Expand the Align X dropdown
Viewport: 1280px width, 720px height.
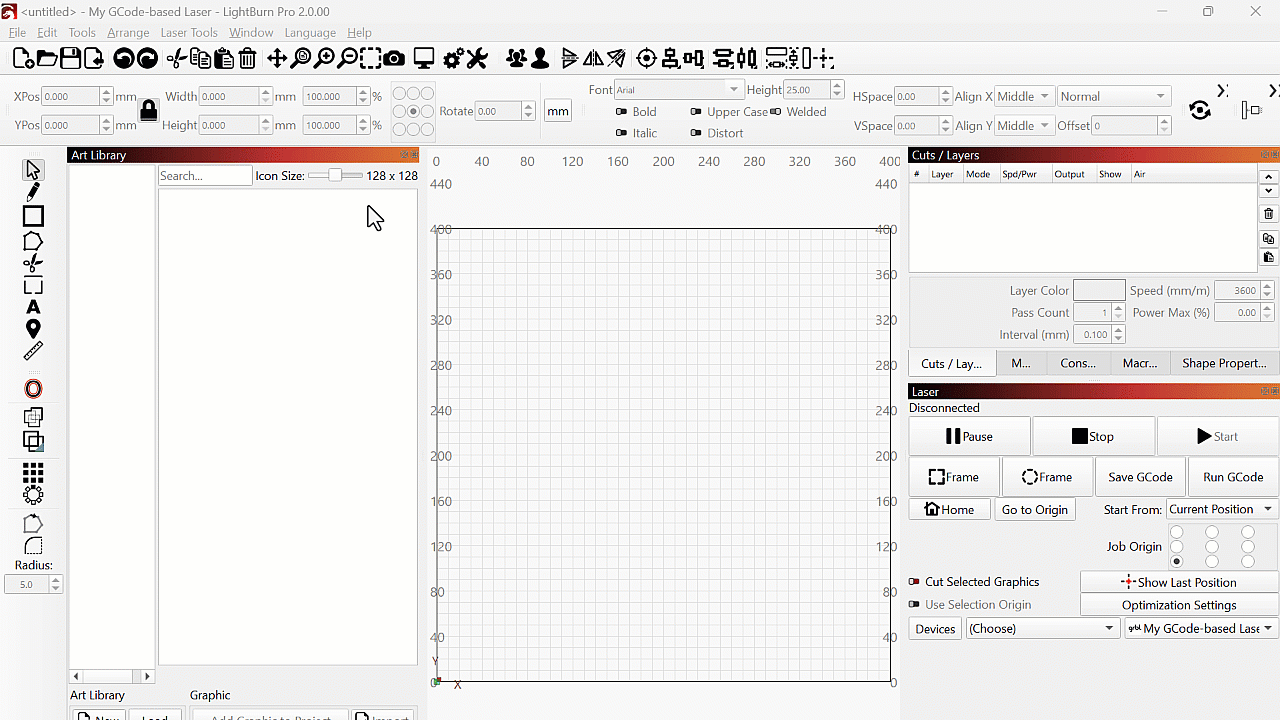(1024, 97)
